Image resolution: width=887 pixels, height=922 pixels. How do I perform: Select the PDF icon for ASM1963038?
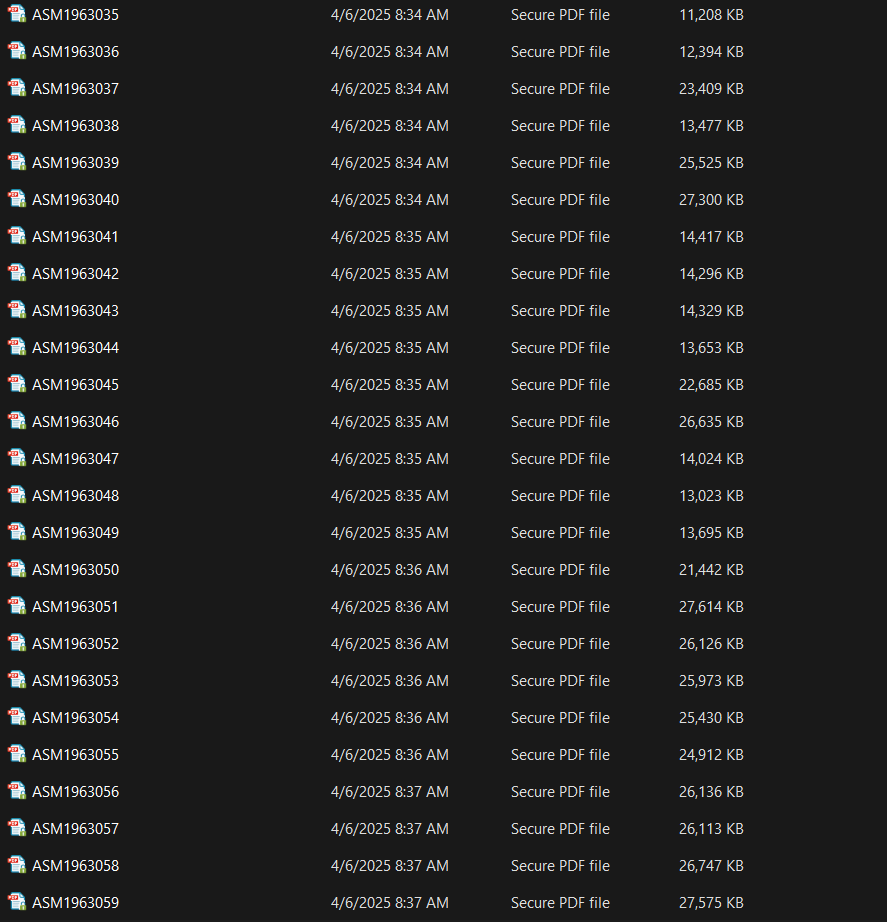click(x=17, y=126)
